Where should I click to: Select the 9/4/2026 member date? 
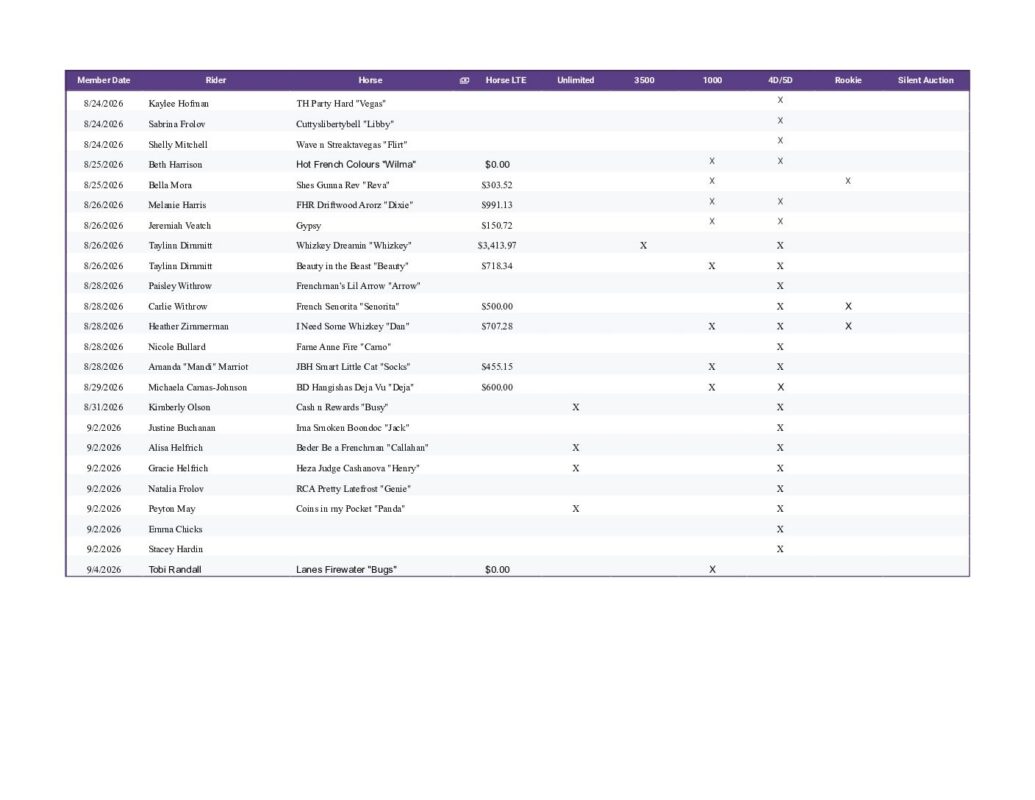click(104, 570)
